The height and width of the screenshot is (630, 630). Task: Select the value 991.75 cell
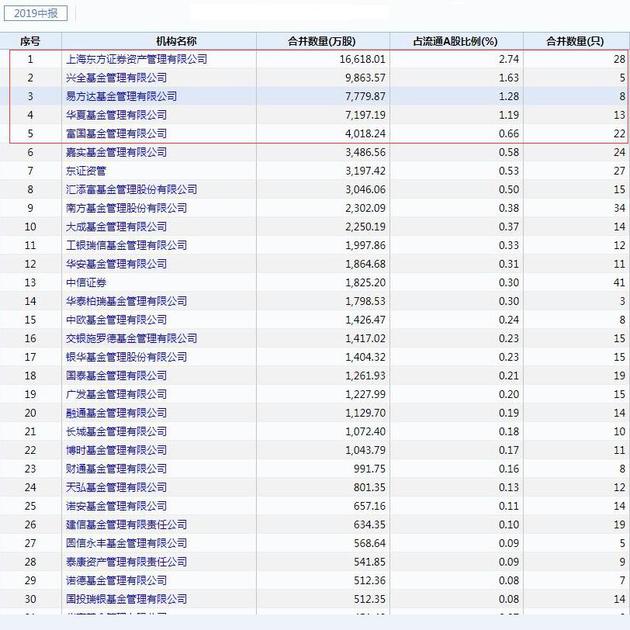(370, 468)
